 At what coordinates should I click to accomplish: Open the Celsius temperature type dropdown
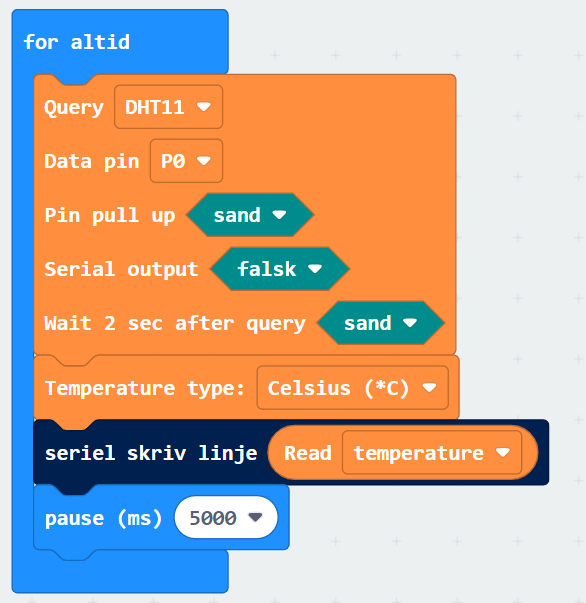pos(353,388)
